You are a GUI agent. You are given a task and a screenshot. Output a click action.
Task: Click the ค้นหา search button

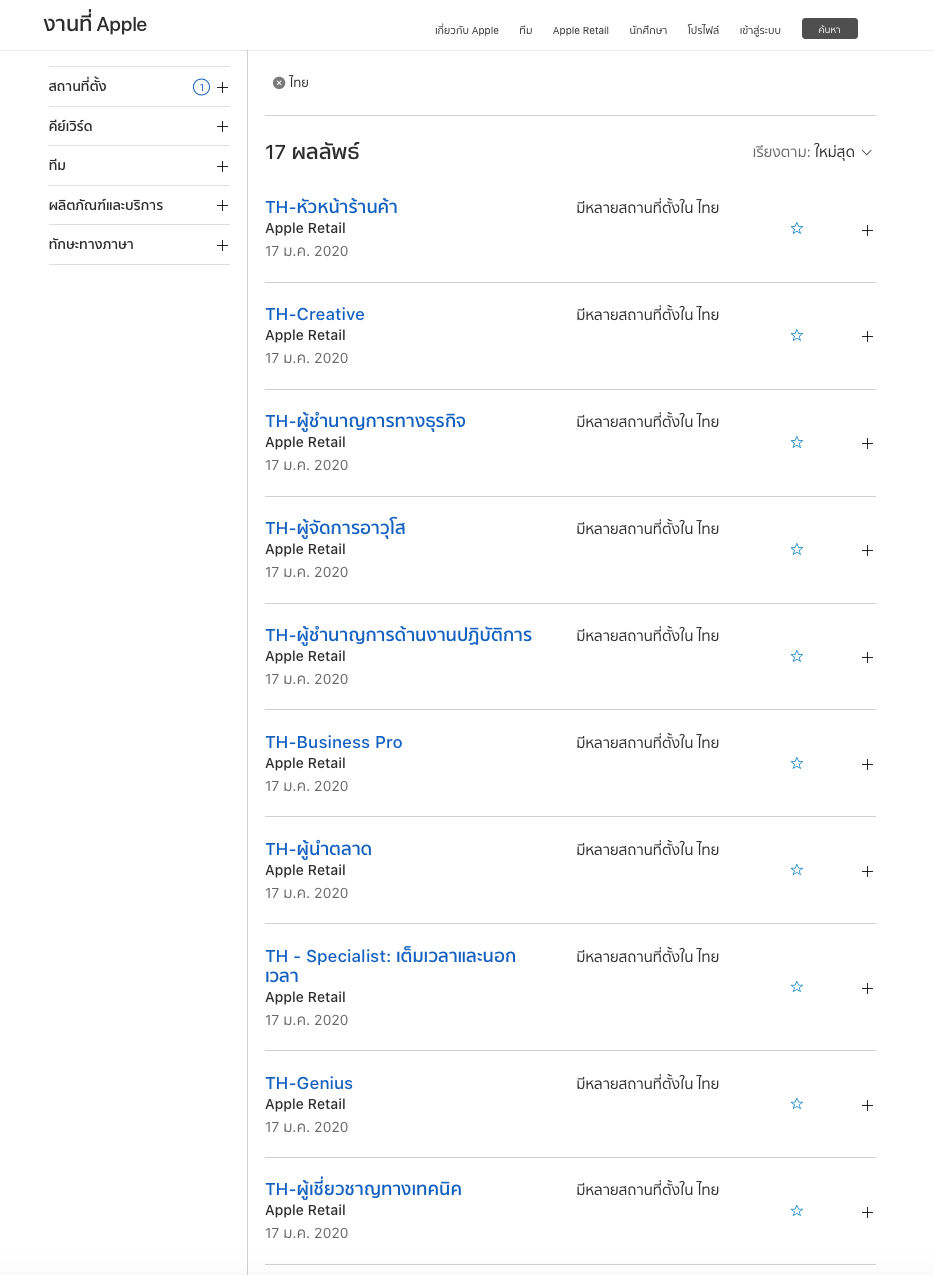pyautogui.click(x=828, y=28)
